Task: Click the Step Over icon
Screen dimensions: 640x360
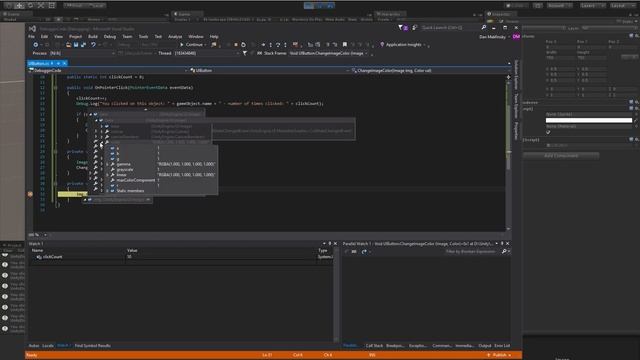Action: (278, 44)
